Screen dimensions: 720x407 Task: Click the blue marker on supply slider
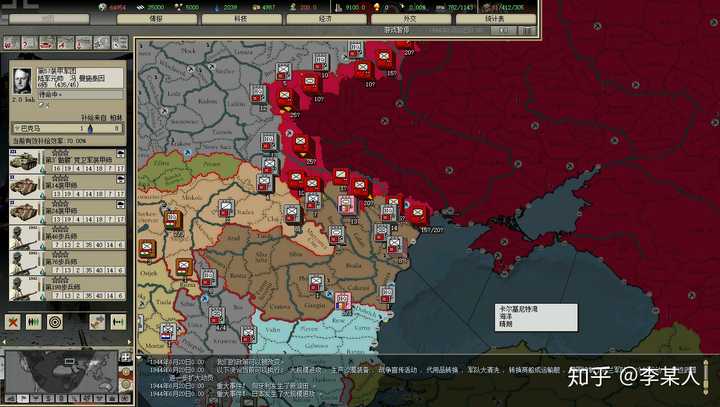[90, 129]
